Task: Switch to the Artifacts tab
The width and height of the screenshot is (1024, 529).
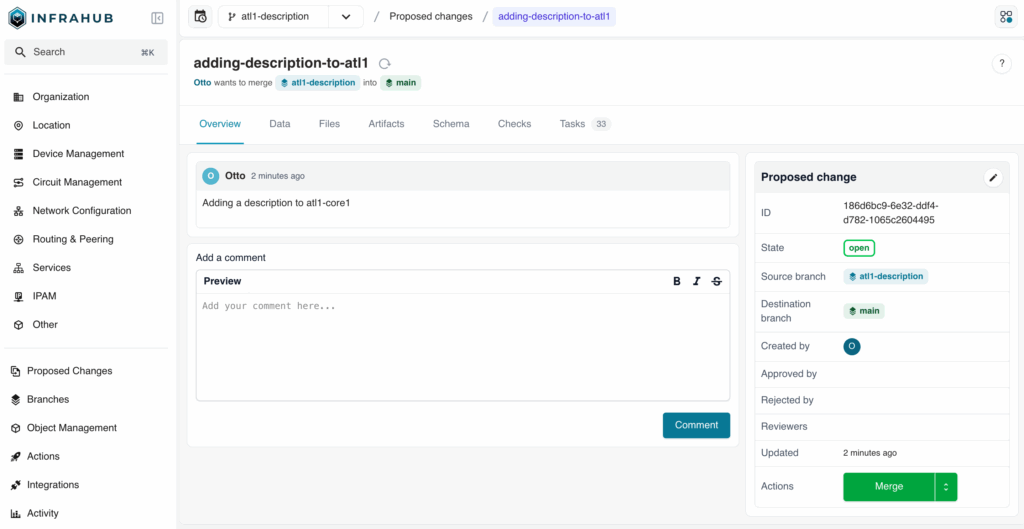Action: (386, 124)
